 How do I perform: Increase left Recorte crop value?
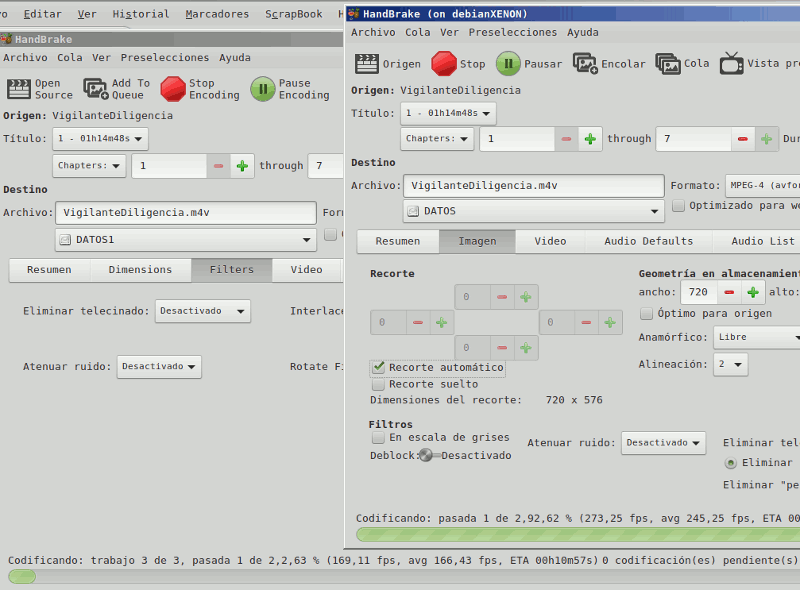pyautogui.click(x=442, y=323)
